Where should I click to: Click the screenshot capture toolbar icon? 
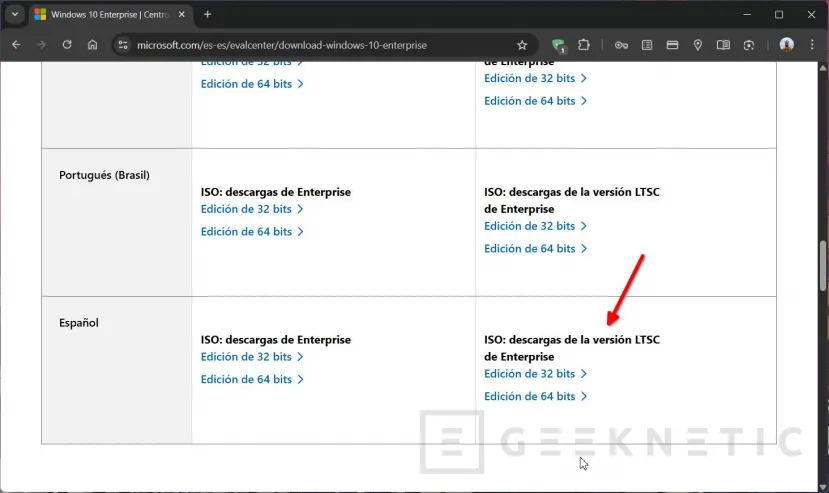pyautogui.click(x=749, y=45)
